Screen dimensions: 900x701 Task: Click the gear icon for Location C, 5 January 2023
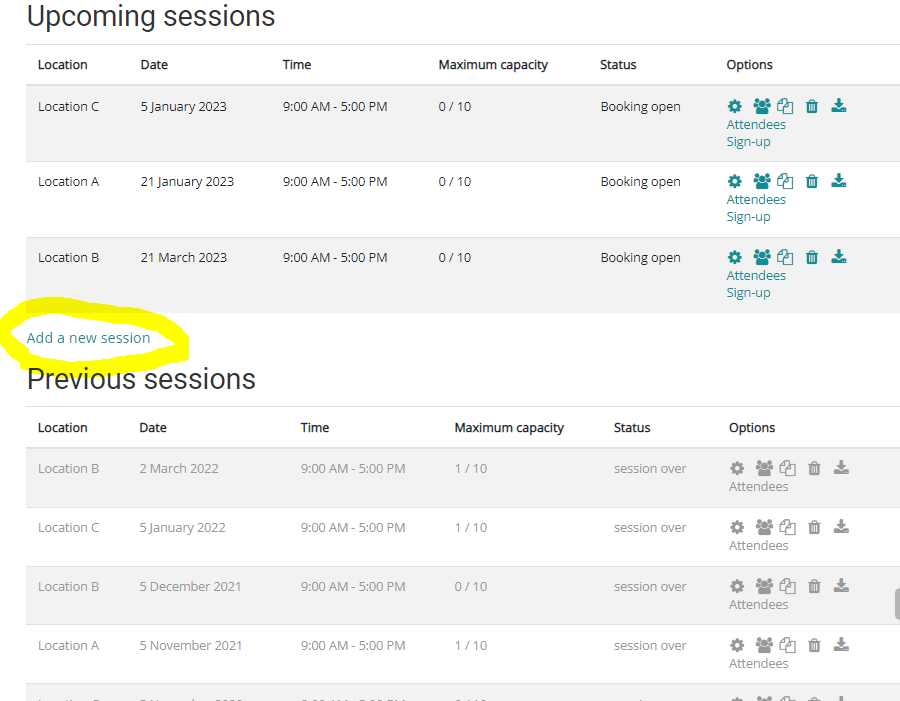coord(735,106)
